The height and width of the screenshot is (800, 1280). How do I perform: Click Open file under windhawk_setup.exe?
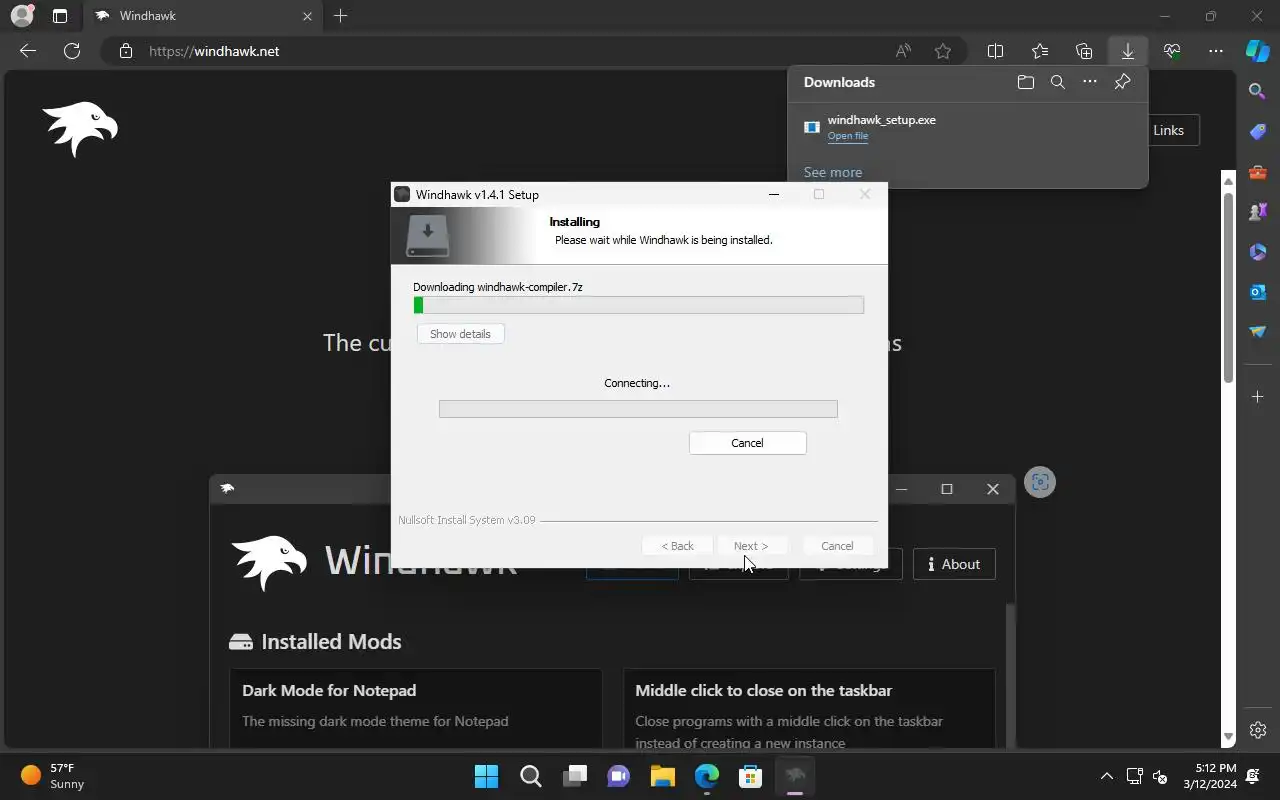point(848,136)
